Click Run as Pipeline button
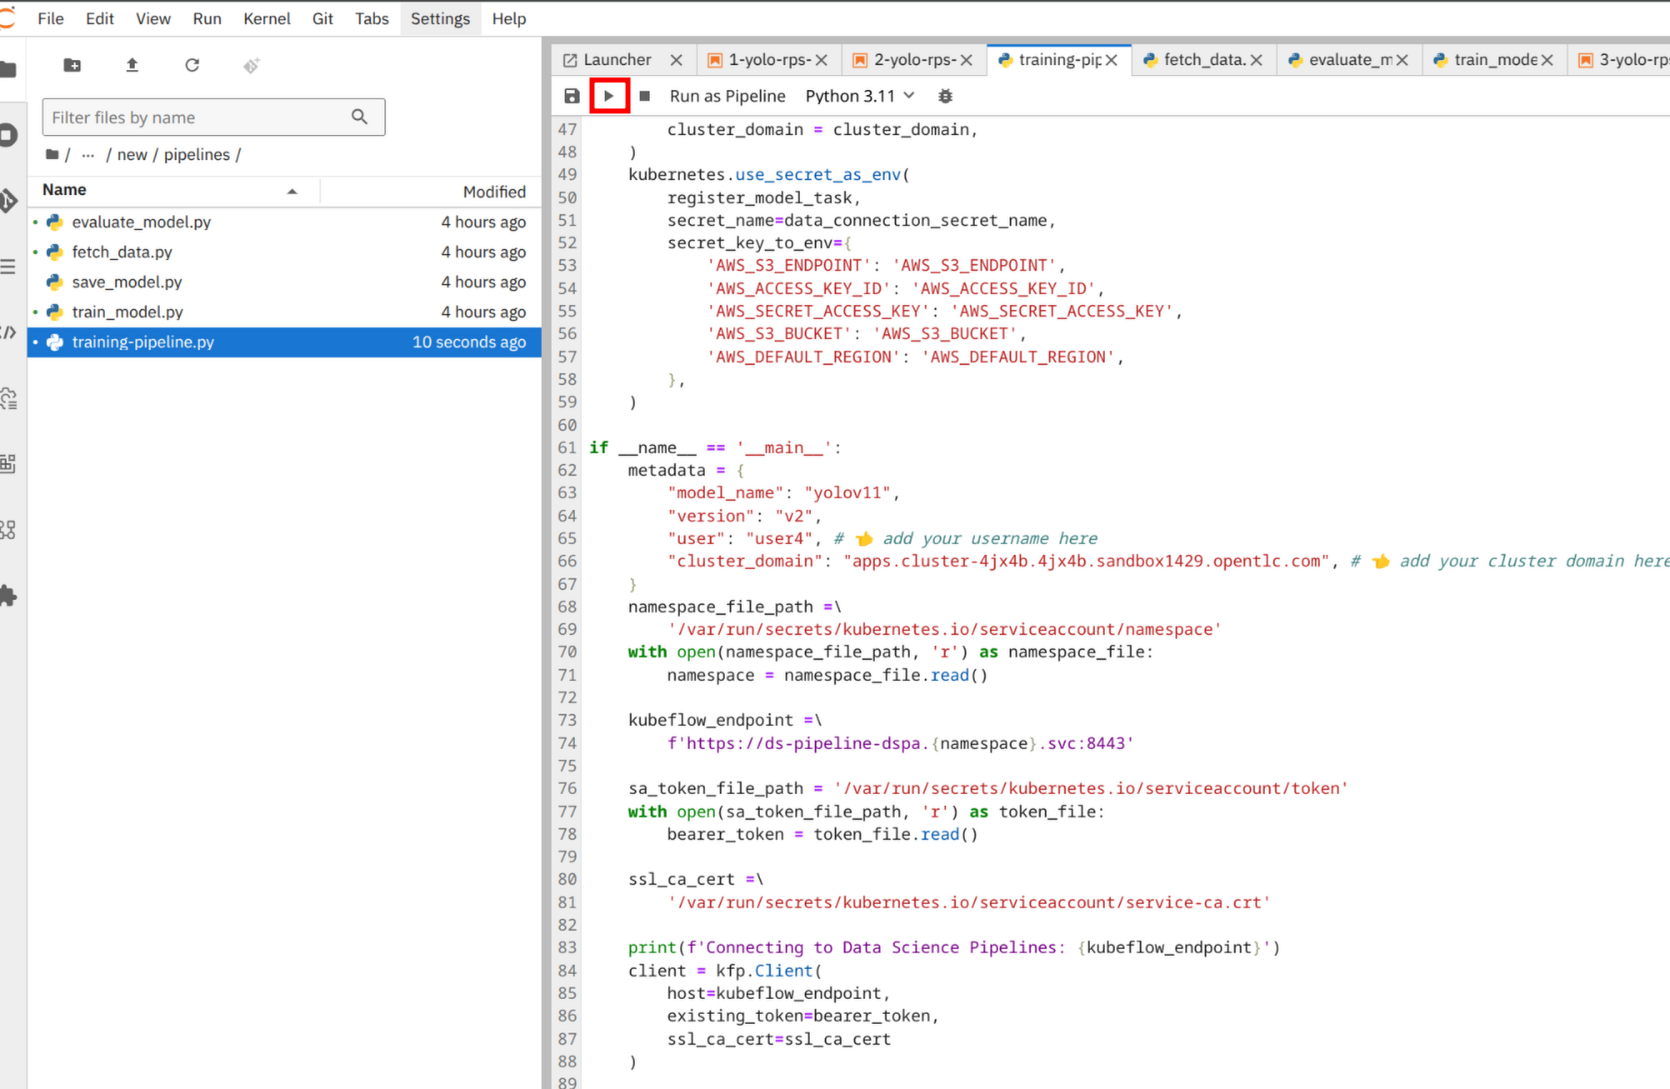 tap(727, 96)
